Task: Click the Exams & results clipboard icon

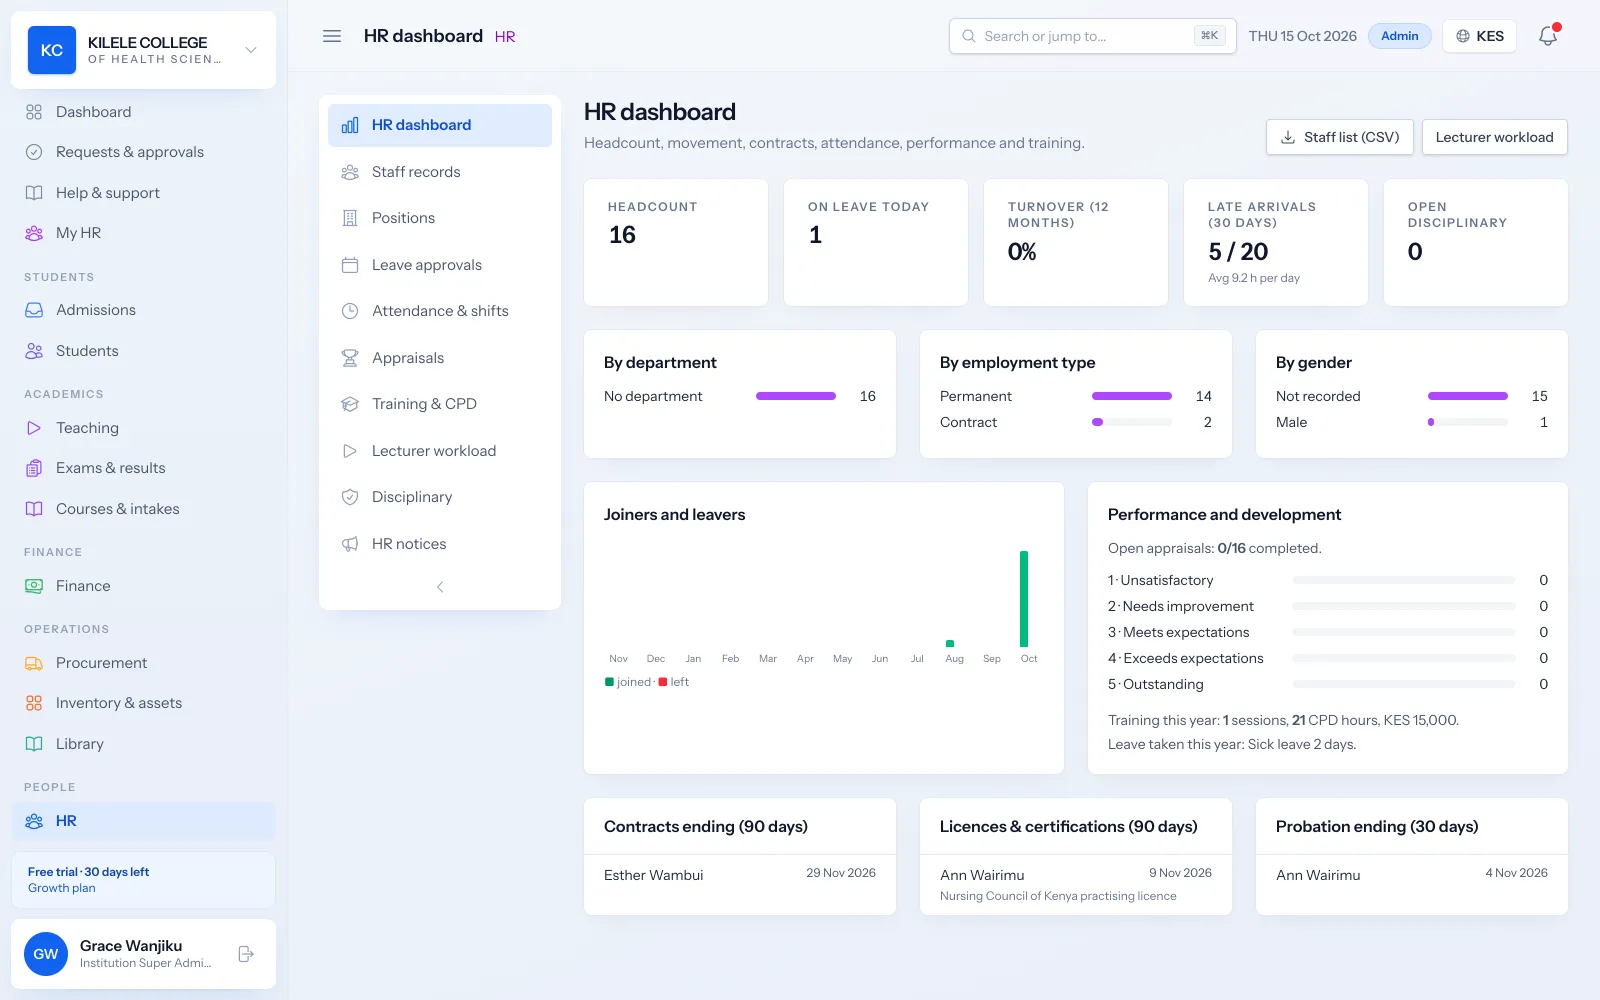Action: (x=34, y=468)
